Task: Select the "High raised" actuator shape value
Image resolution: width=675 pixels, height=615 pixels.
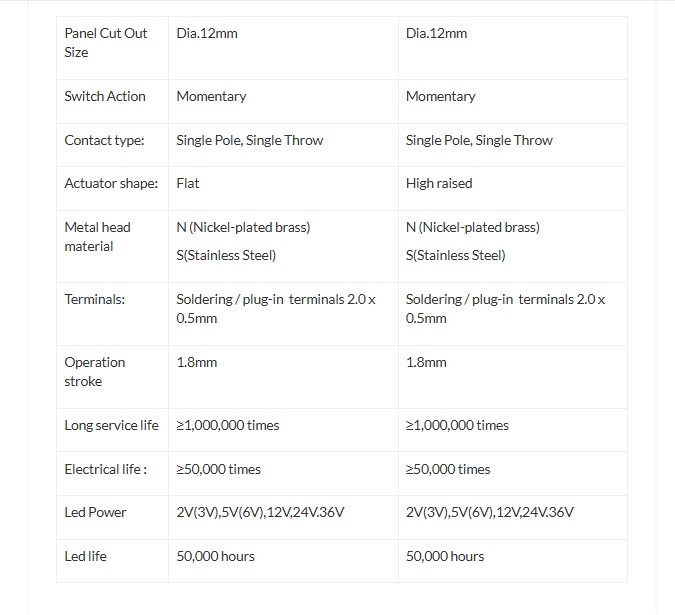Action: pos(439,184)
